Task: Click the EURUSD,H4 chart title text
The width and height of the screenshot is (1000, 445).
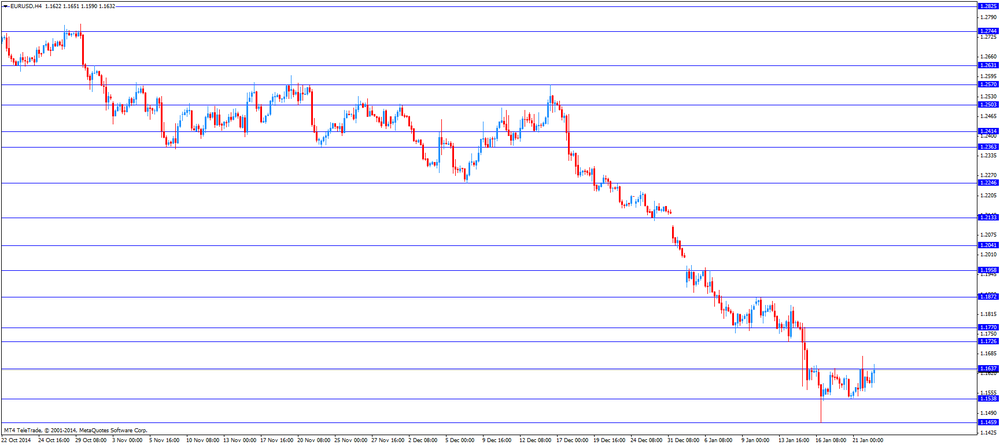Action: (24, 6)
